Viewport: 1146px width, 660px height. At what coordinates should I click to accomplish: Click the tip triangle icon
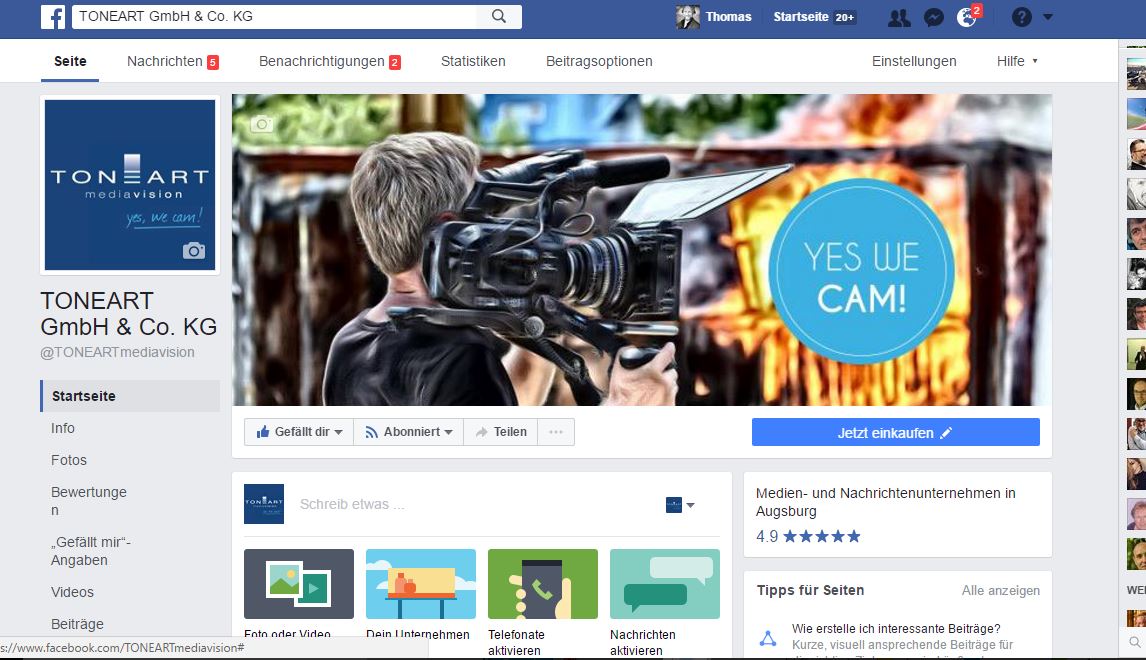tap(768, 638)
